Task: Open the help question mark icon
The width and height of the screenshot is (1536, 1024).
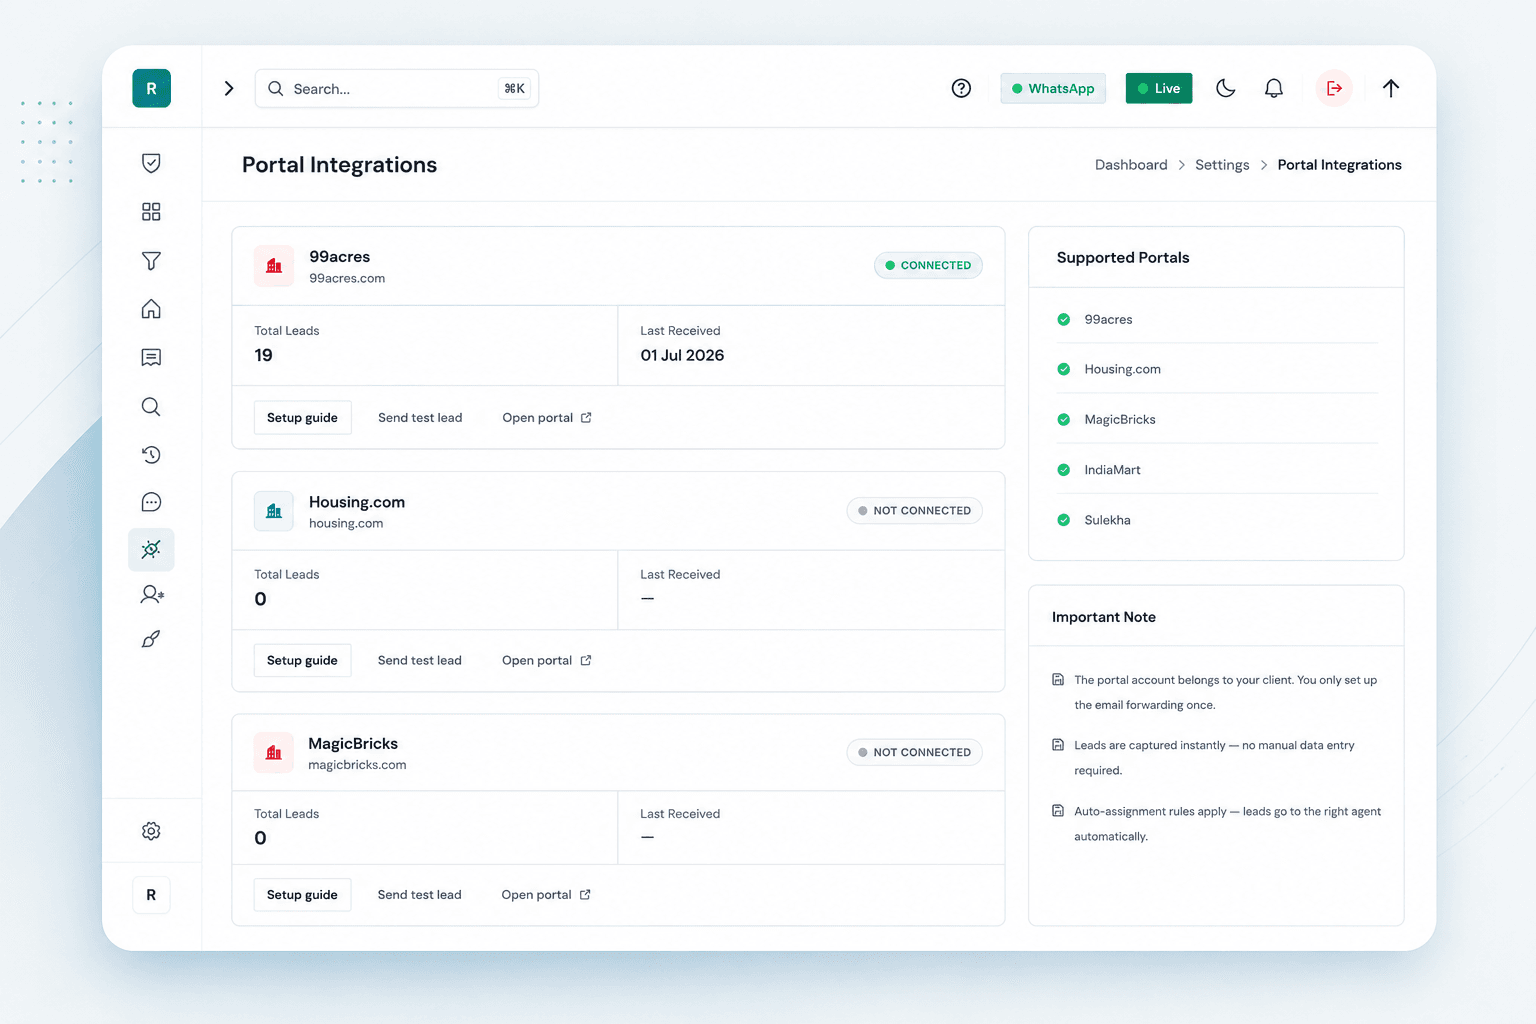Action: 961,88
